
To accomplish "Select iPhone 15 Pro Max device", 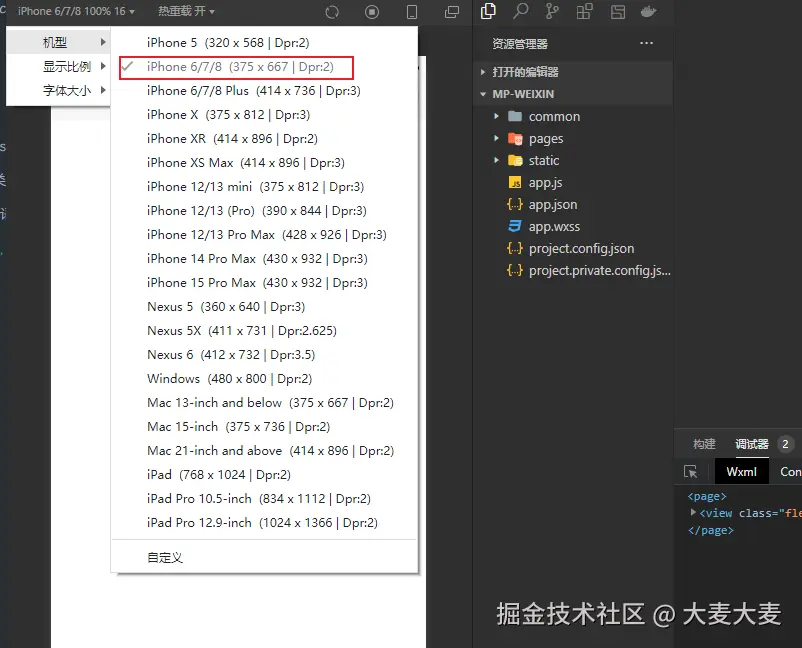I will click(x=264, y=283).
